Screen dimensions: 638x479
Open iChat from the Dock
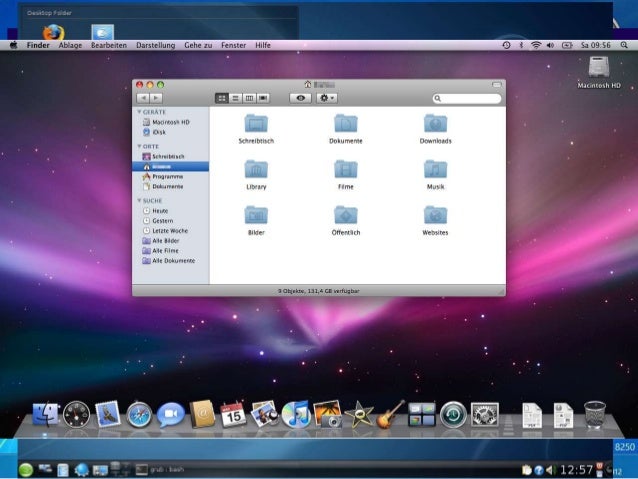pos(170,415)
